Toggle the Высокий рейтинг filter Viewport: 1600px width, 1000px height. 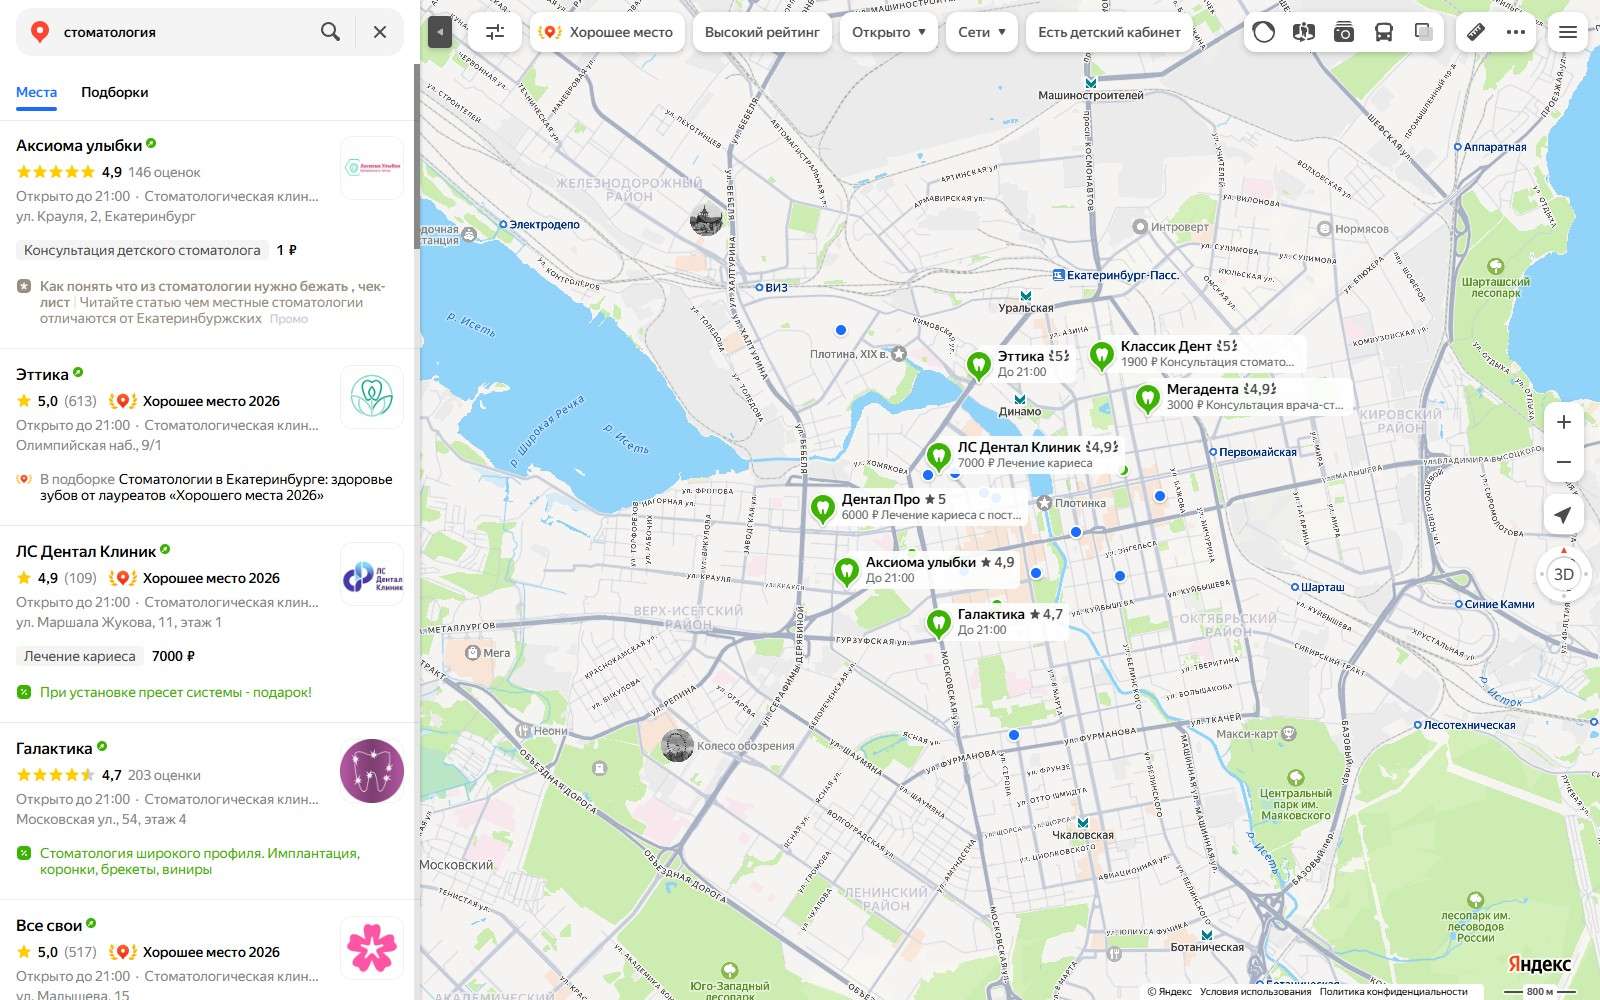coord(762,32)
